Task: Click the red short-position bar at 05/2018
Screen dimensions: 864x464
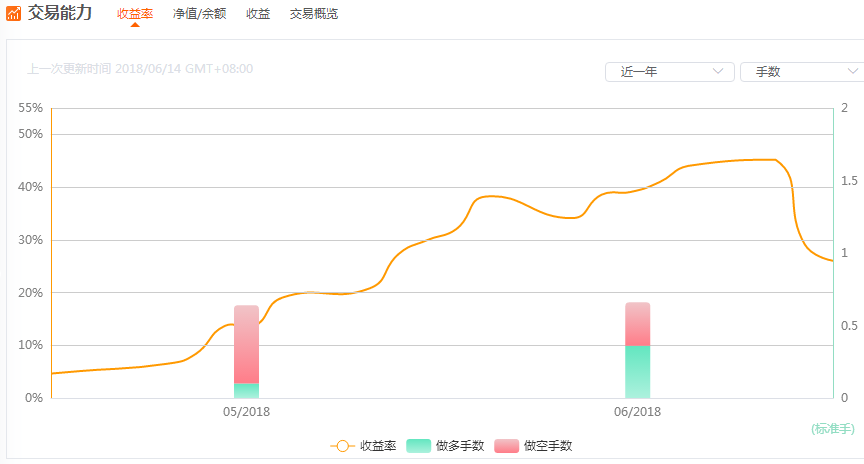Action: point(246,344)
